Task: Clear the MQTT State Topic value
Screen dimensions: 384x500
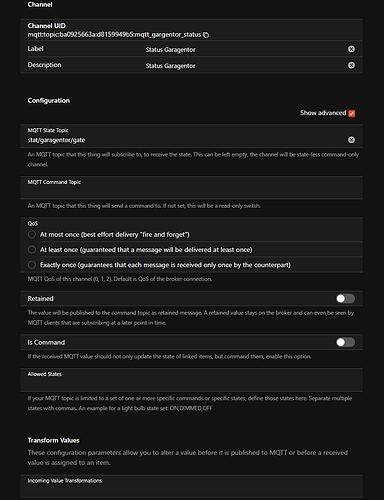Action: click(351, 140)
